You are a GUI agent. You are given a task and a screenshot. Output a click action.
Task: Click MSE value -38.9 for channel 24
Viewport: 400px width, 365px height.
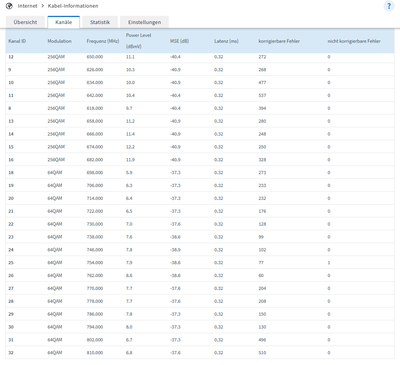point(175,250)
